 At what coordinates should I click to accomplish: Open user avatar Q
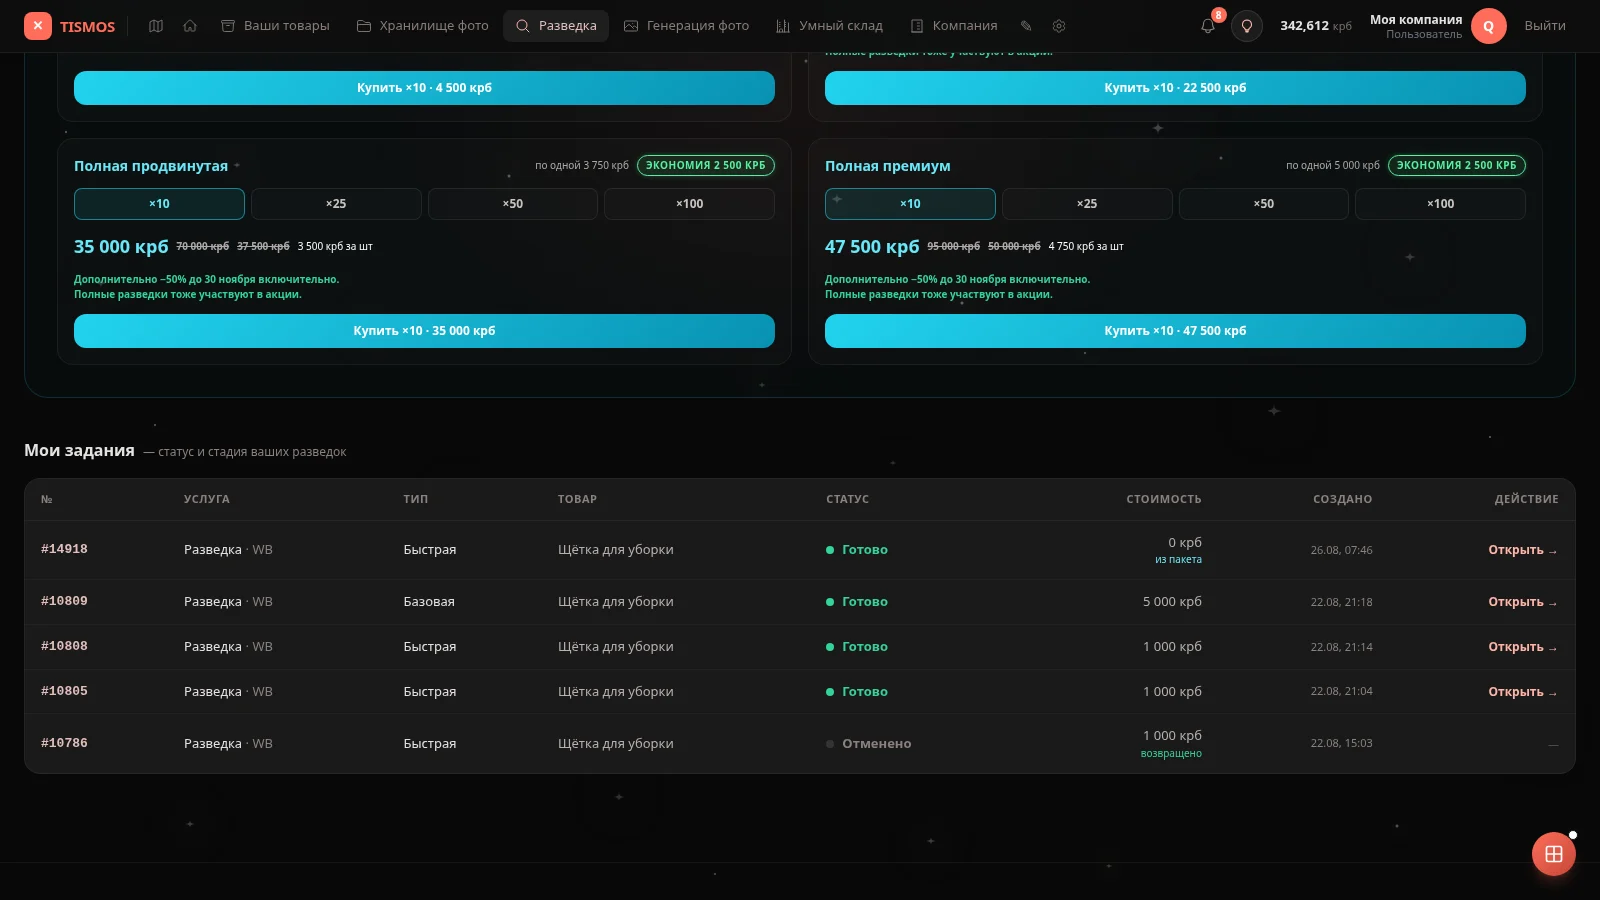pyautogui.click(x=1488, y=27)
